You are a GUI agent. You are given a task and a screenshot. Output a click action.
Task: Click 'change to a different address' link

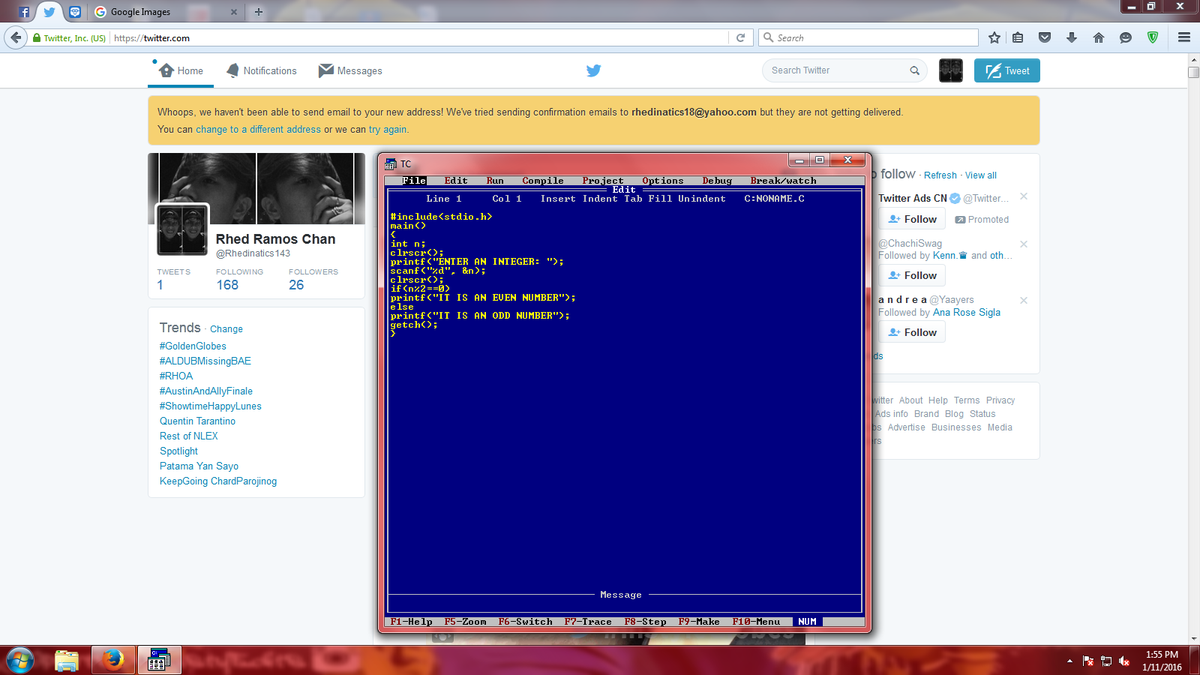(258, 129)
